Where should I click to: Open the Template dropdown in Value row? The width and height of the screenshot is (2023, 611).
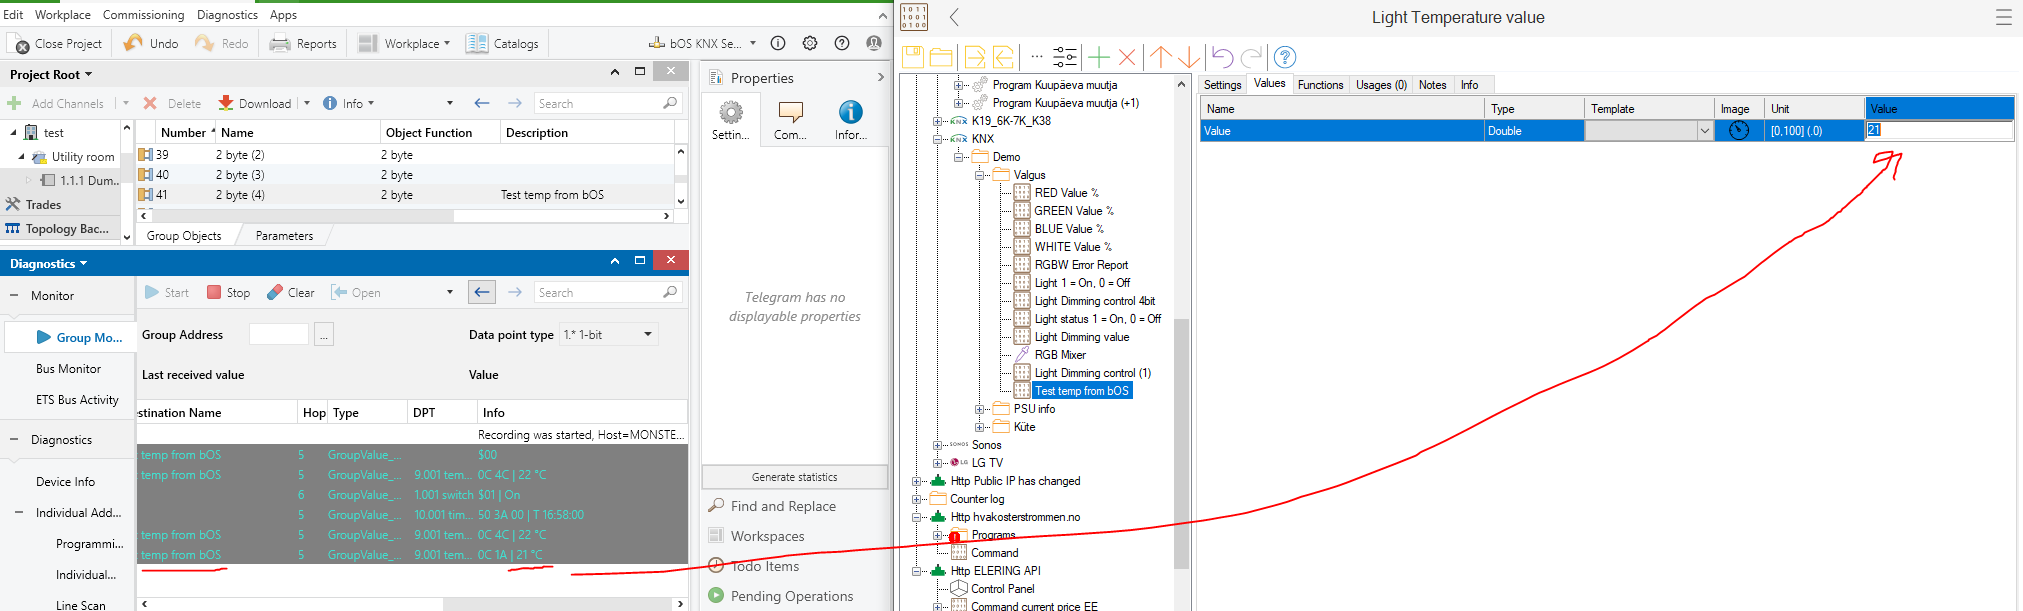coord(1704,131)
